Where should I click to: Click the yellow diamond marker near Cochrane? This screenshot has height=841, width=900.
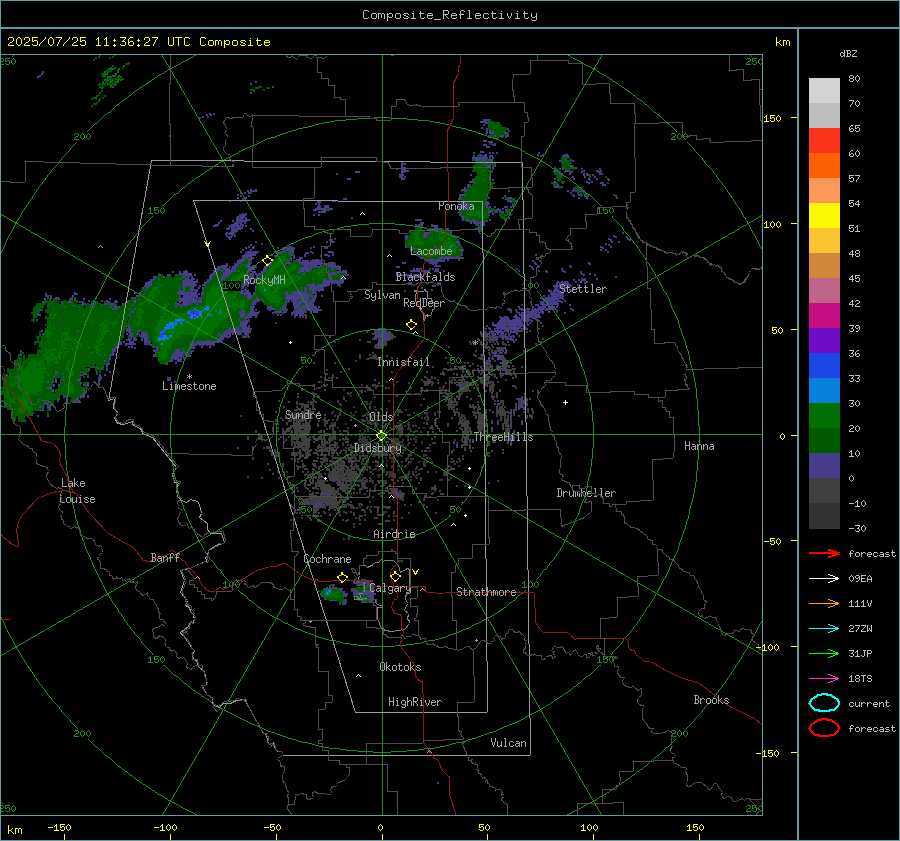343,577
